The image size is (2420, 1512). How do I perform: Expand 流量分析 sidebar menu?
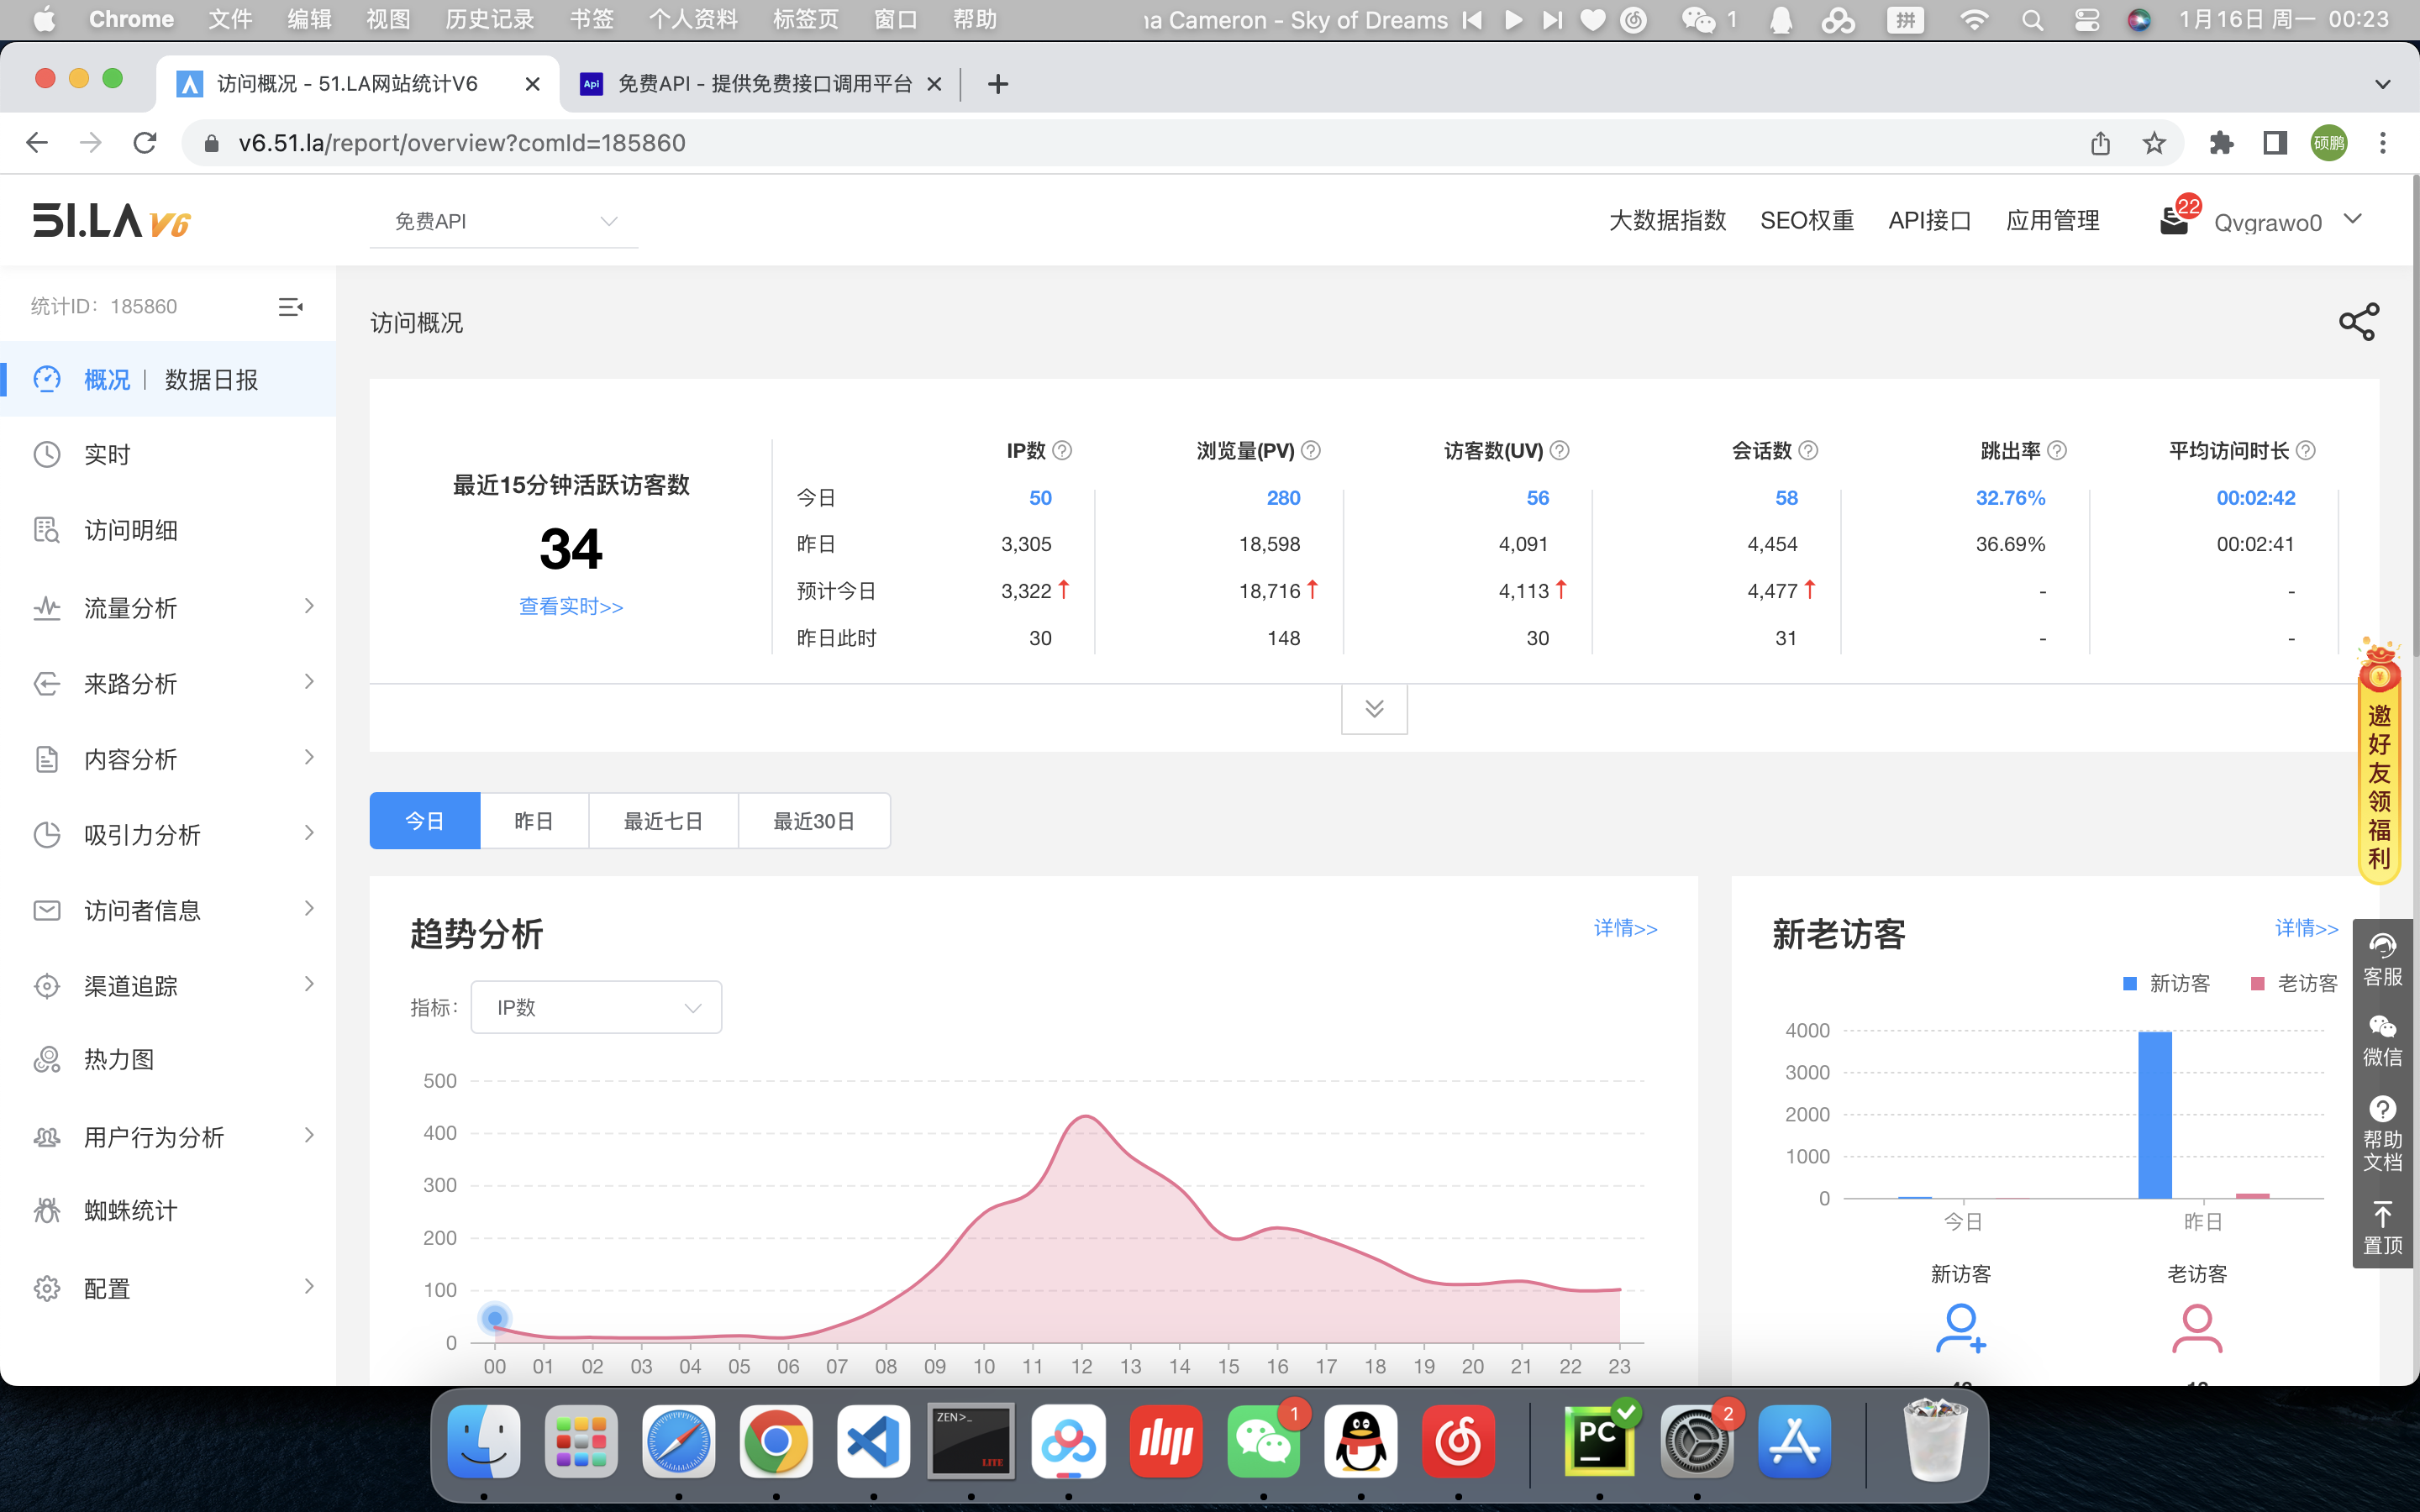(x=168, y=607)
